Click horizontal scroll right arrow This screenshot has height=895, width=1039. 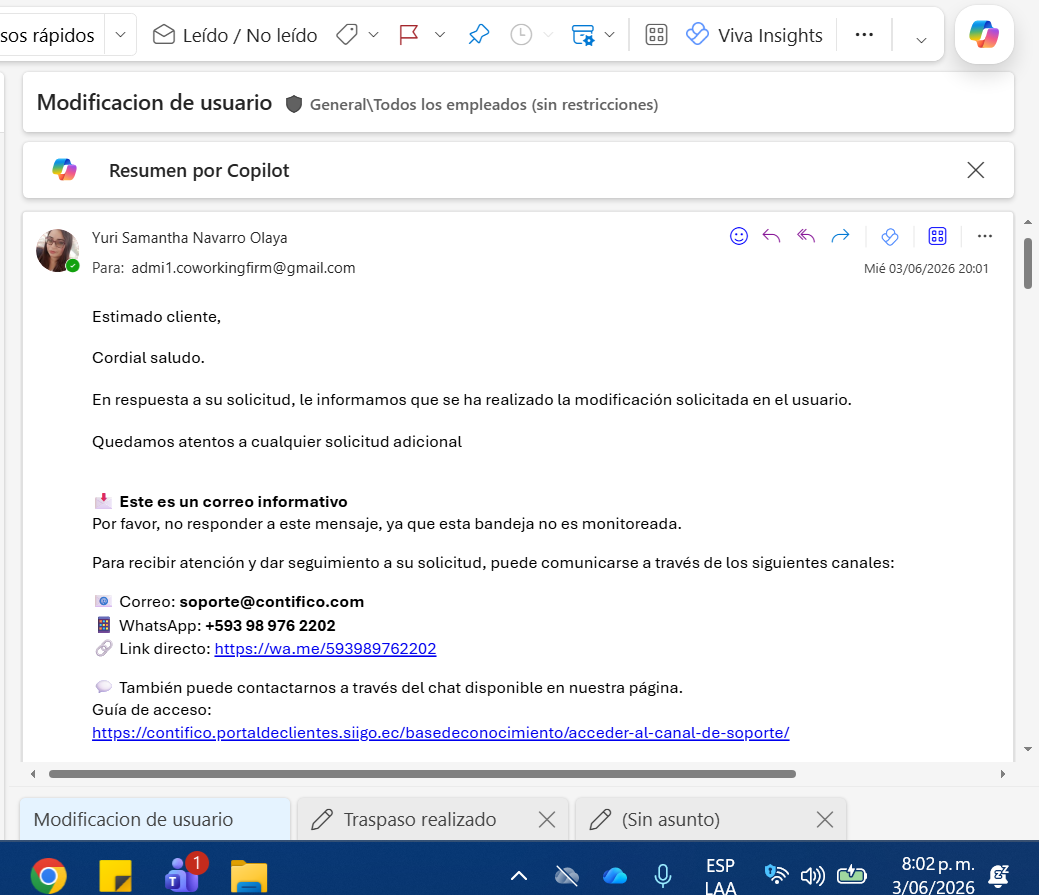[1003, 774]
